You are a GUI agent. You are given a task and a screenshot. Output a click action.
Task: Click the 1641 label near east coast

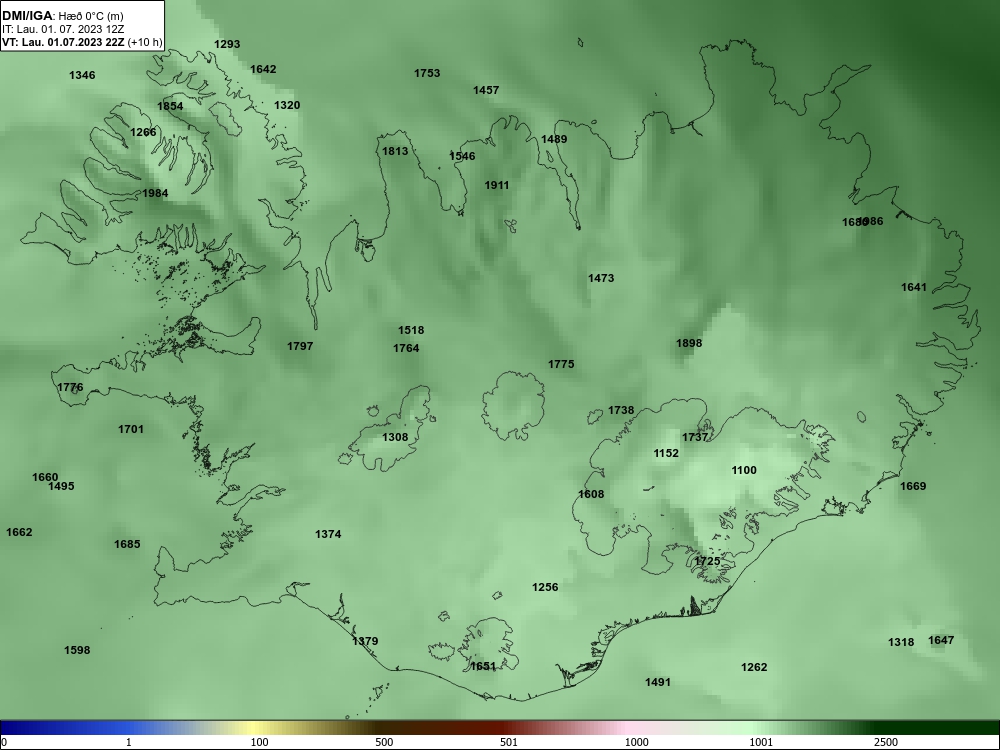tap(914, 287)
